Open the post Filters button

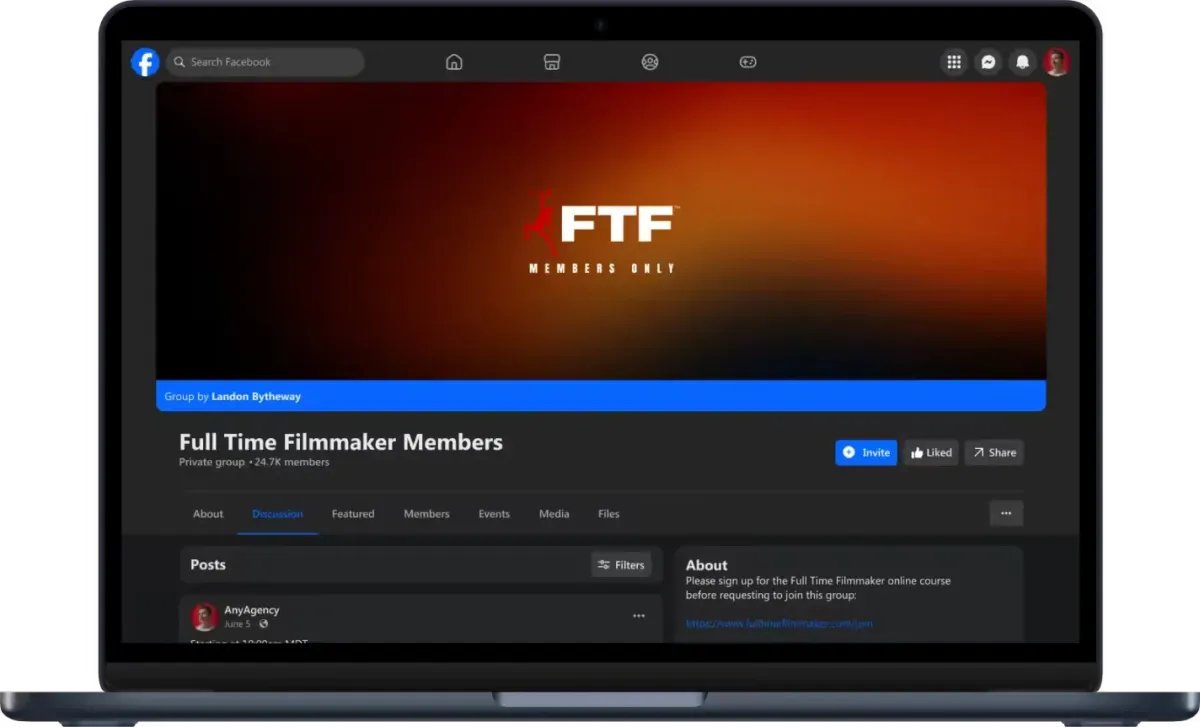point(621,565)
